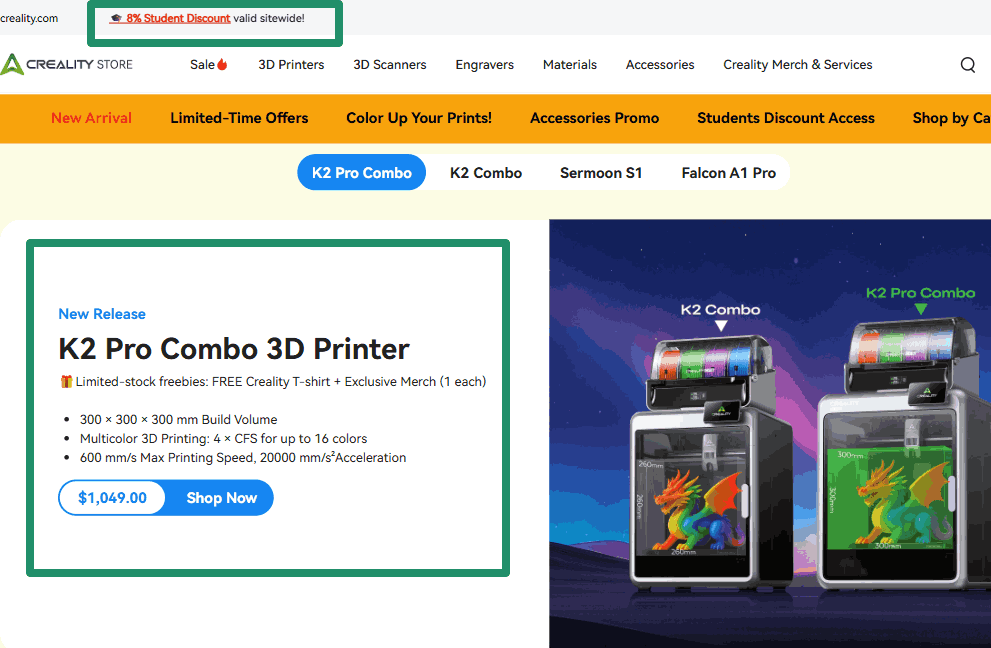Open Students Discount Access
Image resolution: width=991 pixels, height=648 pixels.
[786, 118]
